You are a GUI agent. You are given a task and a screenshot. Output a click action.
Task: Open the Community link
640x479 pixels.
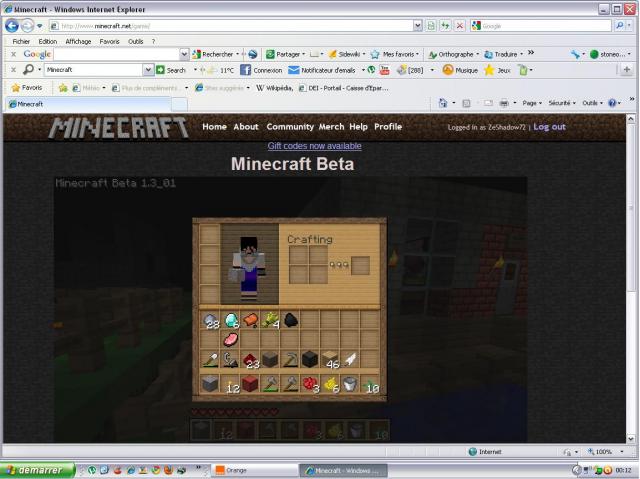[x=290, y=127]
